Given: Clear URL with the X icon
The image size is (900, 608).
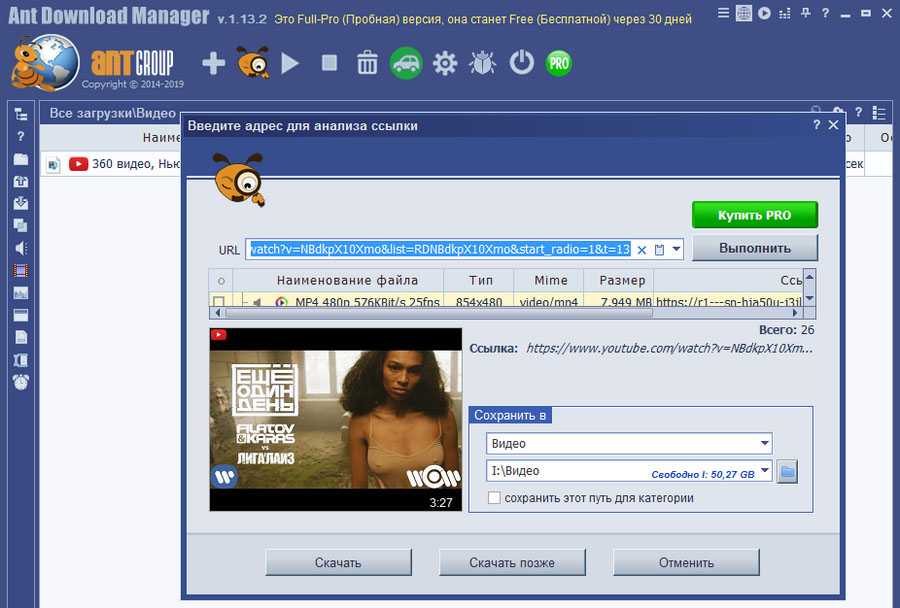Looking at the screenshot, I should [x=642, y=249].
